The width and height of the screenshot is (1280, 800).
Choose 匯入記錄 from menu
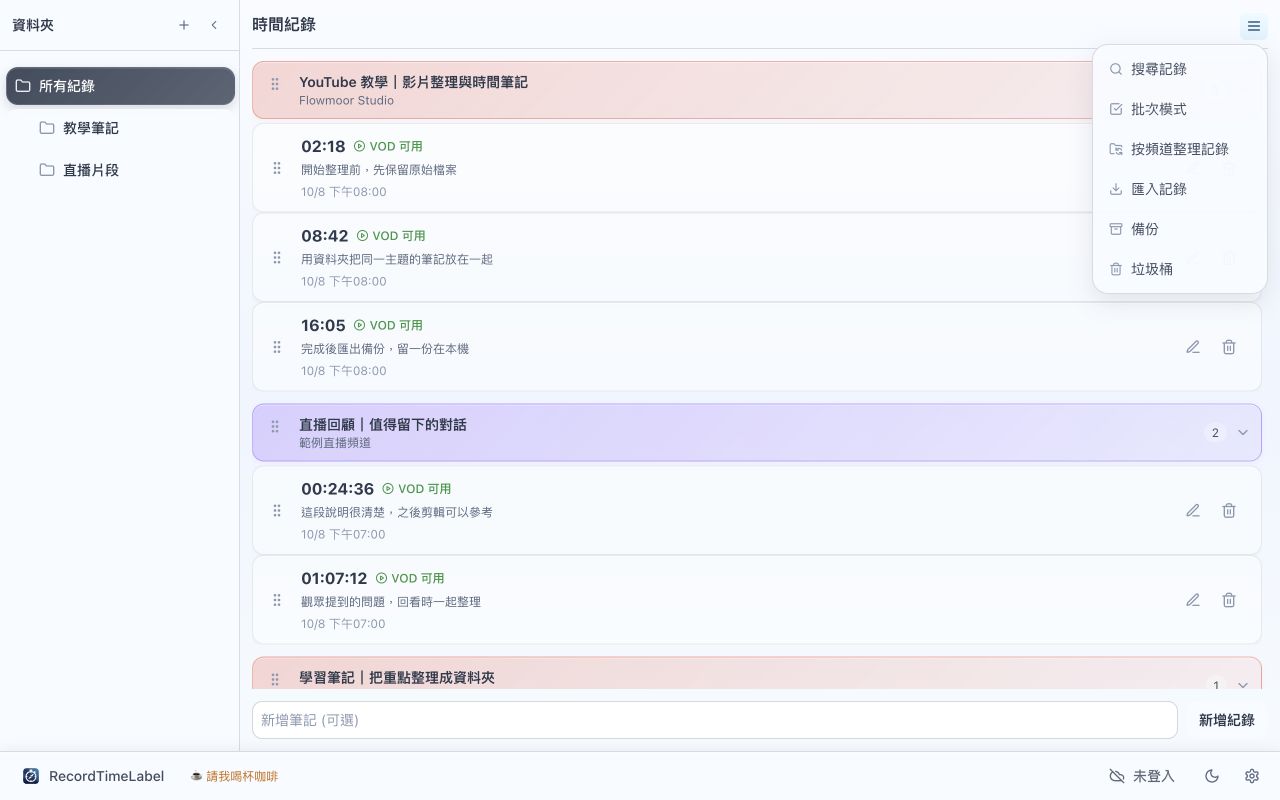(x=1180, y=189)
